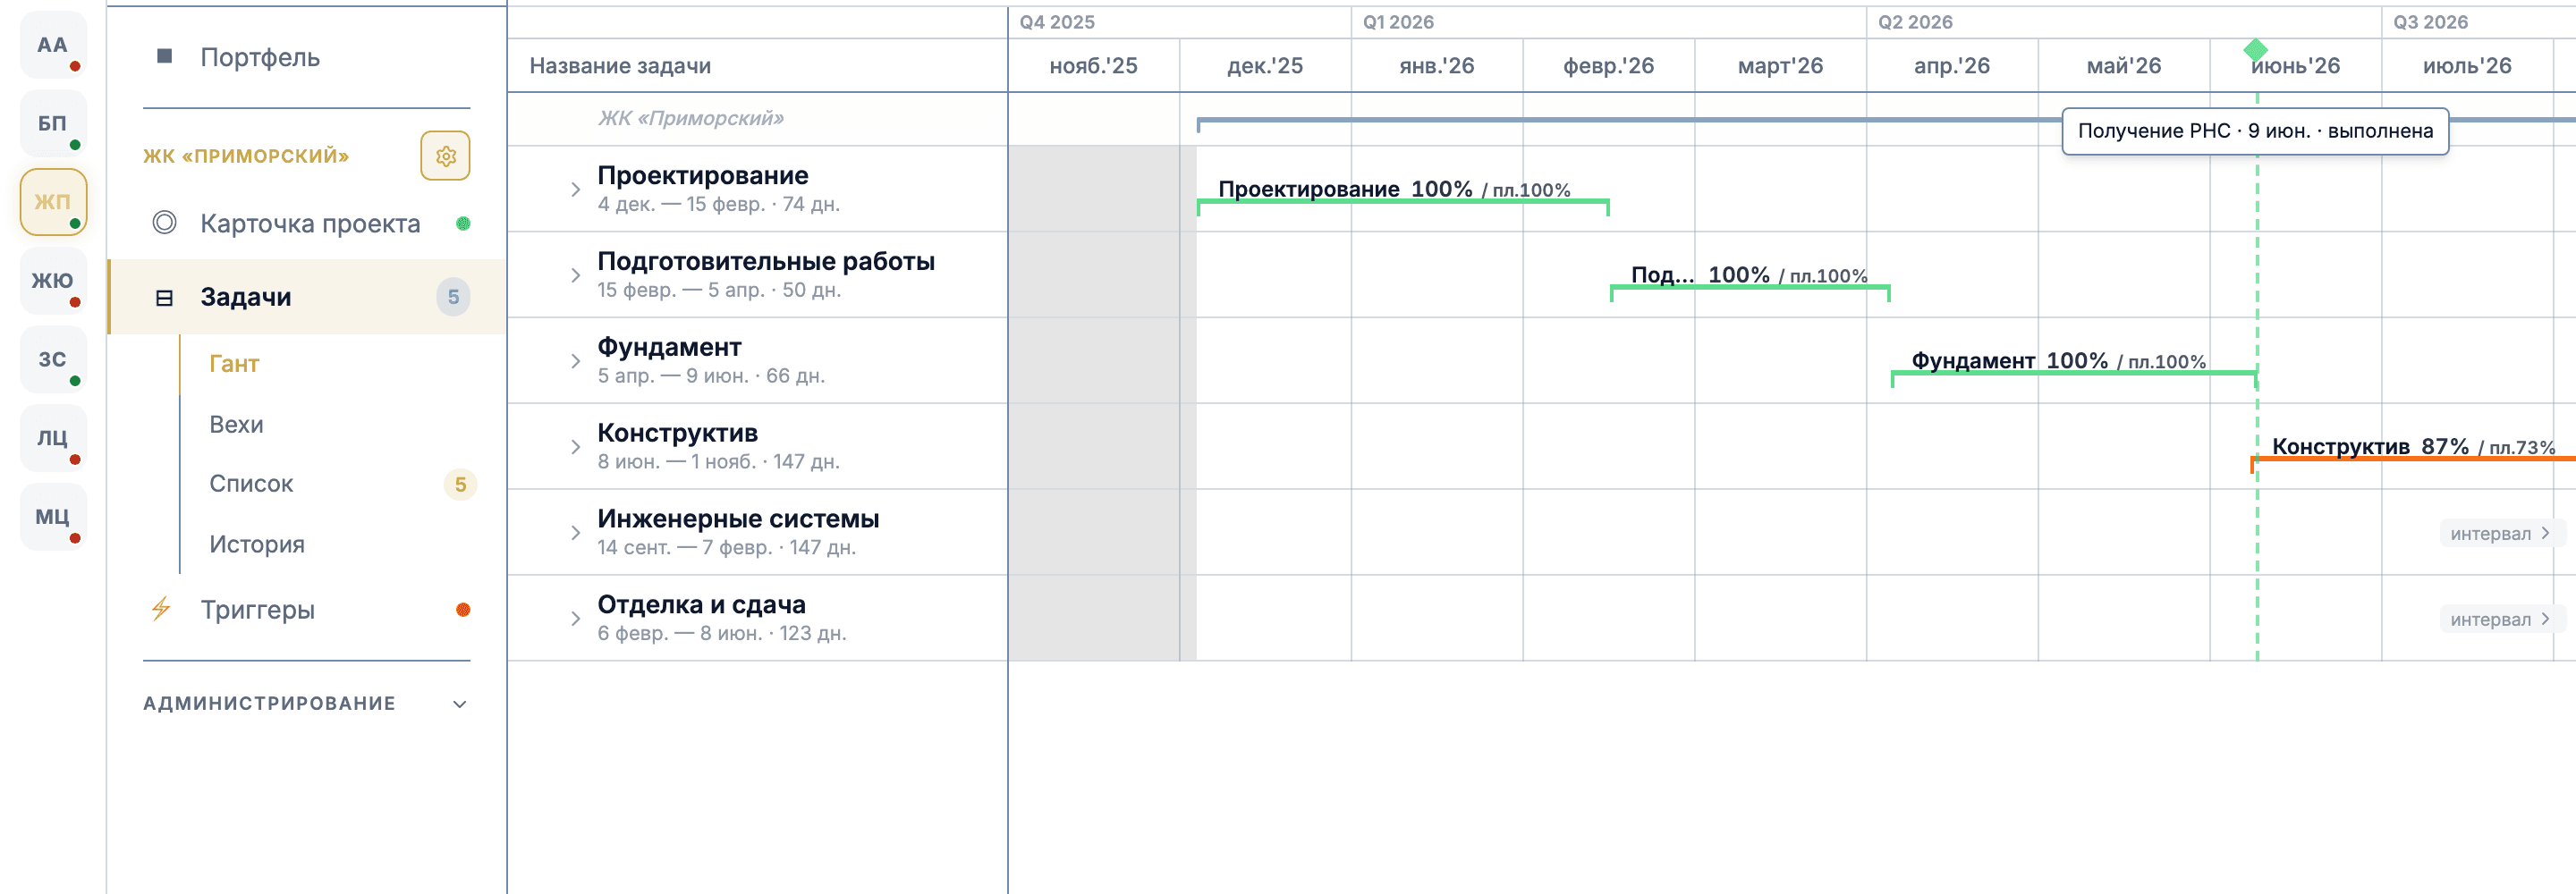Switch to the Гант view
2576x894 pixels.
[x=234, y=364]
